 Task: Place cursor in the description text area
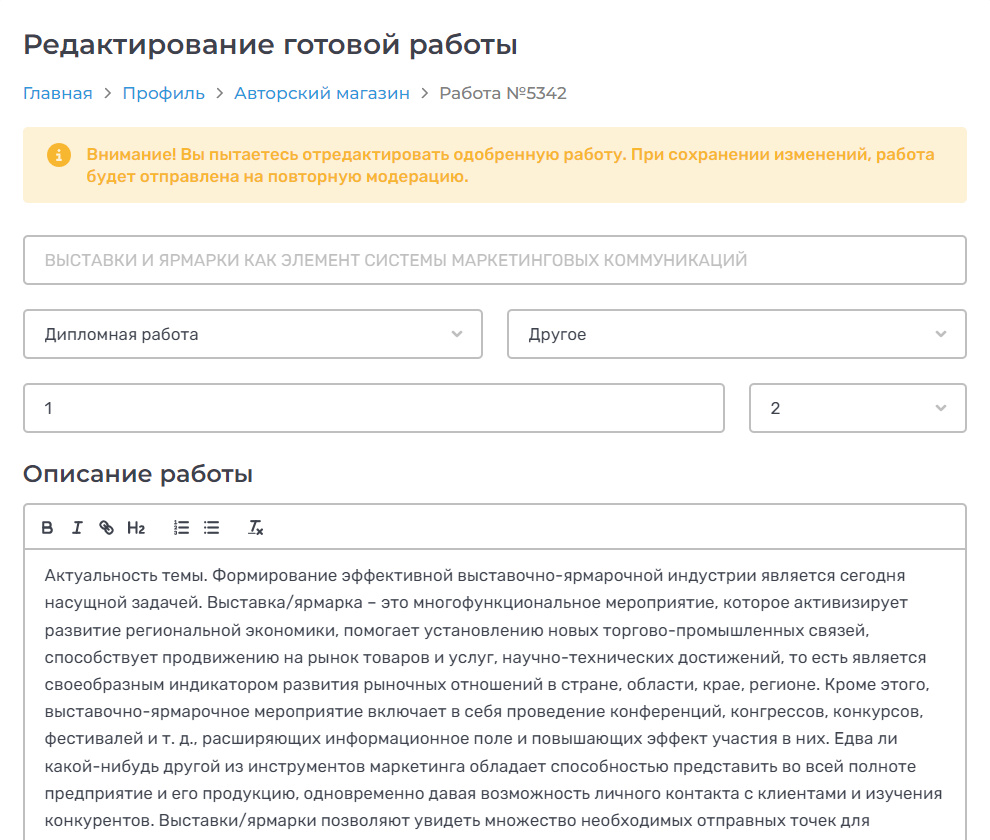tap(494, 690)
